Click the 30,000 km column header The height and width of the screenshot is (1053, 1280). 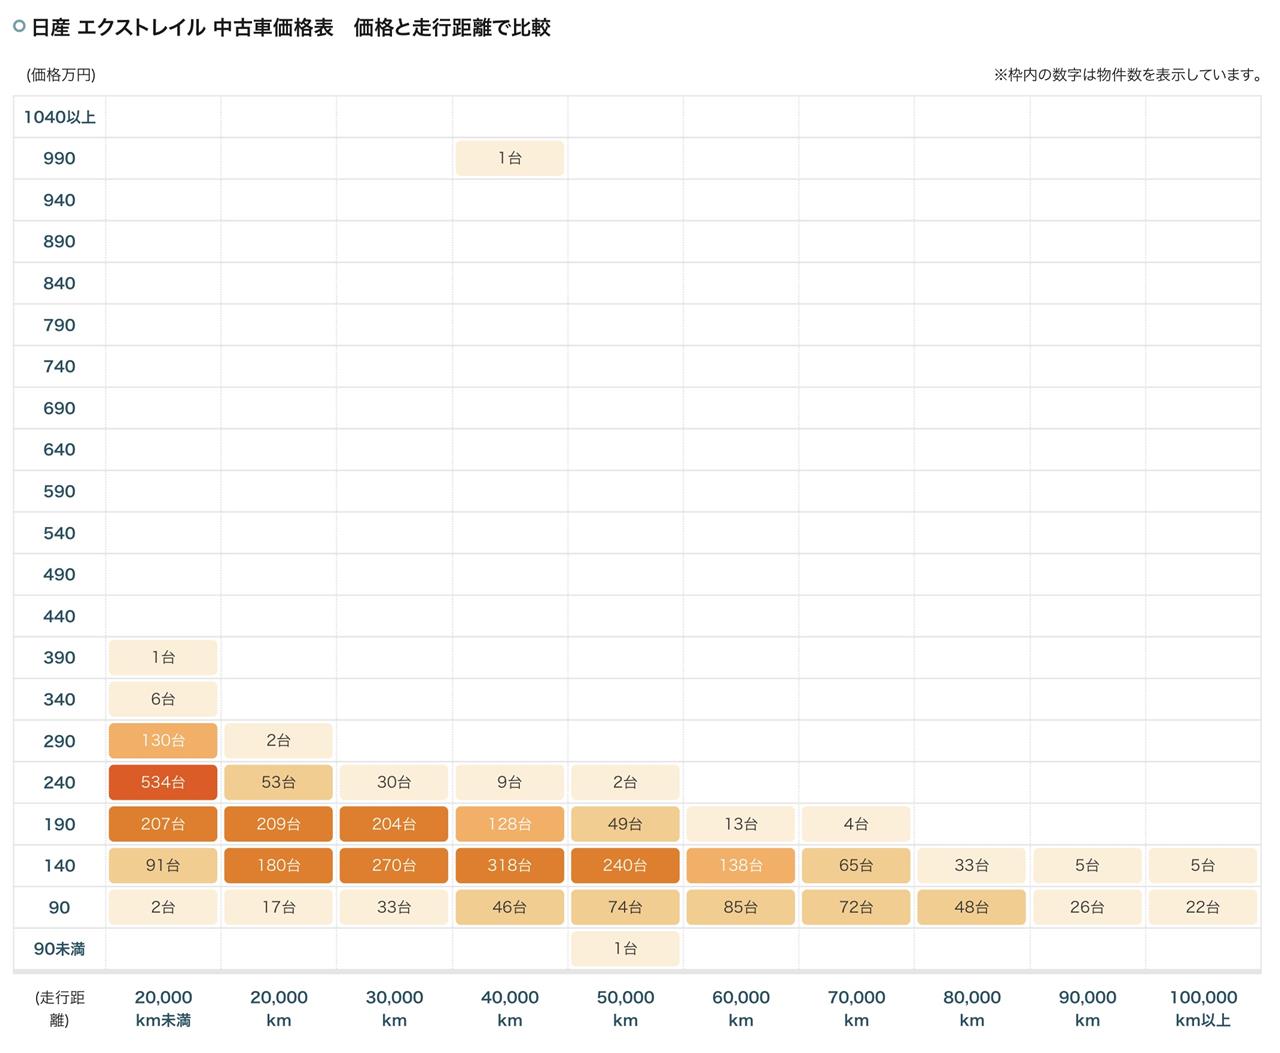pyautogui.click(x=394, y=1009)
